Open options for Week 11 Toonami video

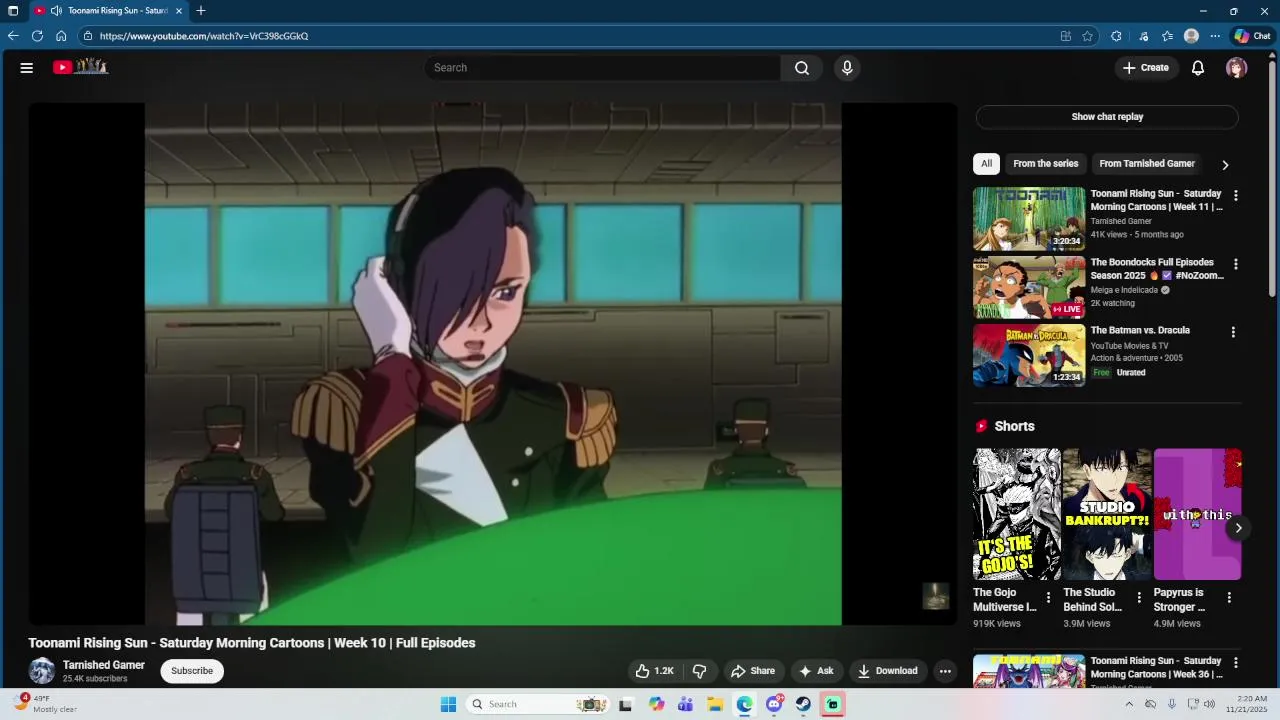click(x=1236, y=196)
